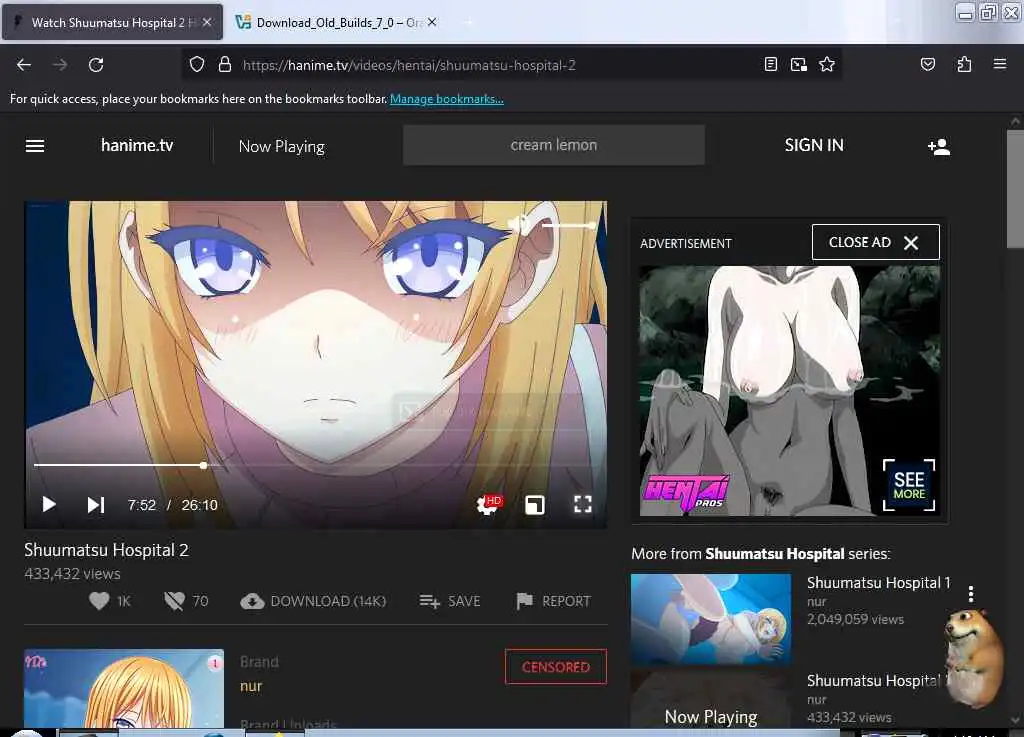Open the tracking protection shield icon
This screenshot has height=737, width=1024.
point(197,65)
